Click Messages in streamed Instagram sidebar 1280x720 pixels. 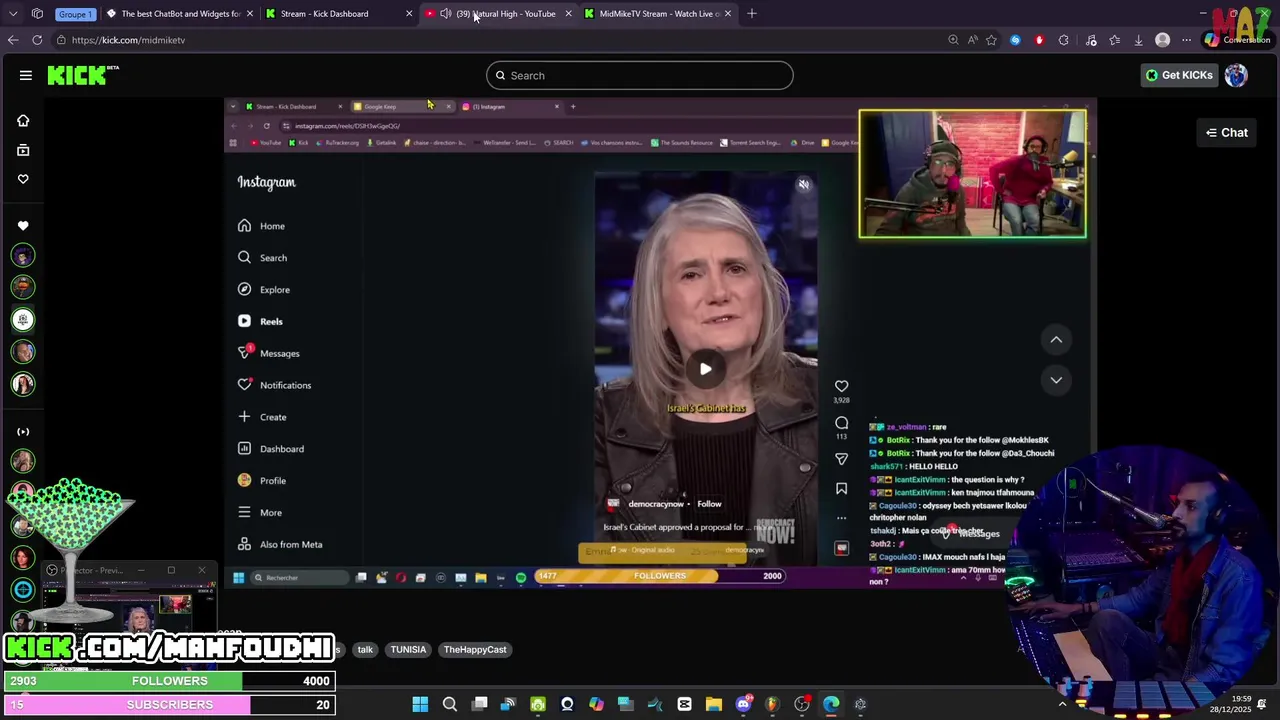tap(268, 353)
